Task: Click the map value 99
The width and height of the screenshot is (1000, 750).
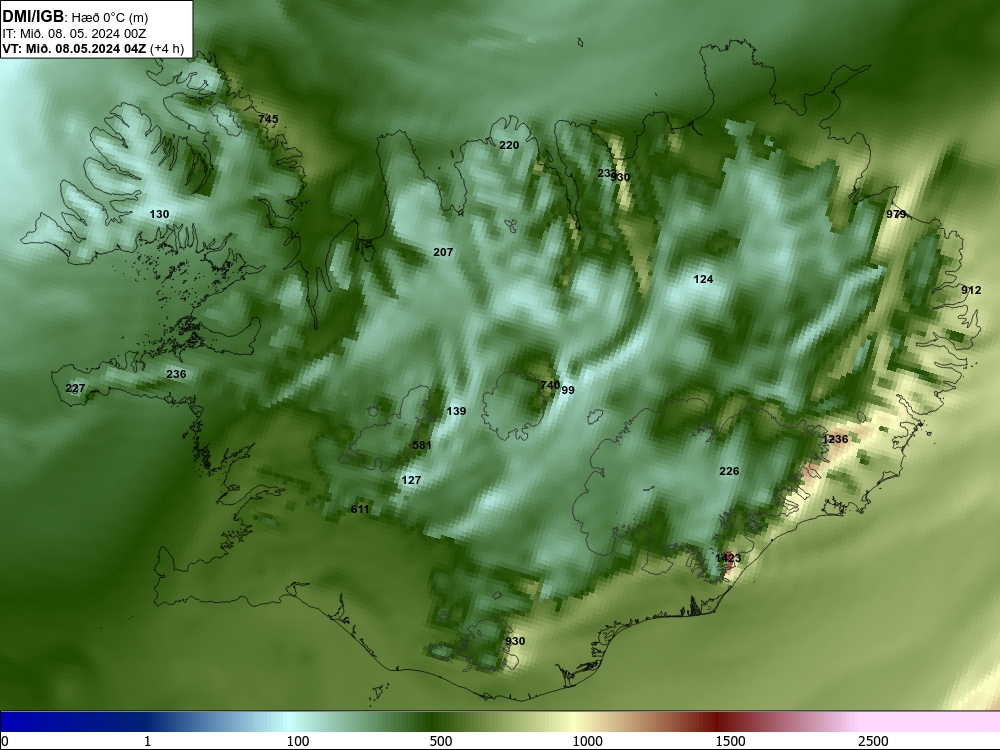Action: pos(568,390)
